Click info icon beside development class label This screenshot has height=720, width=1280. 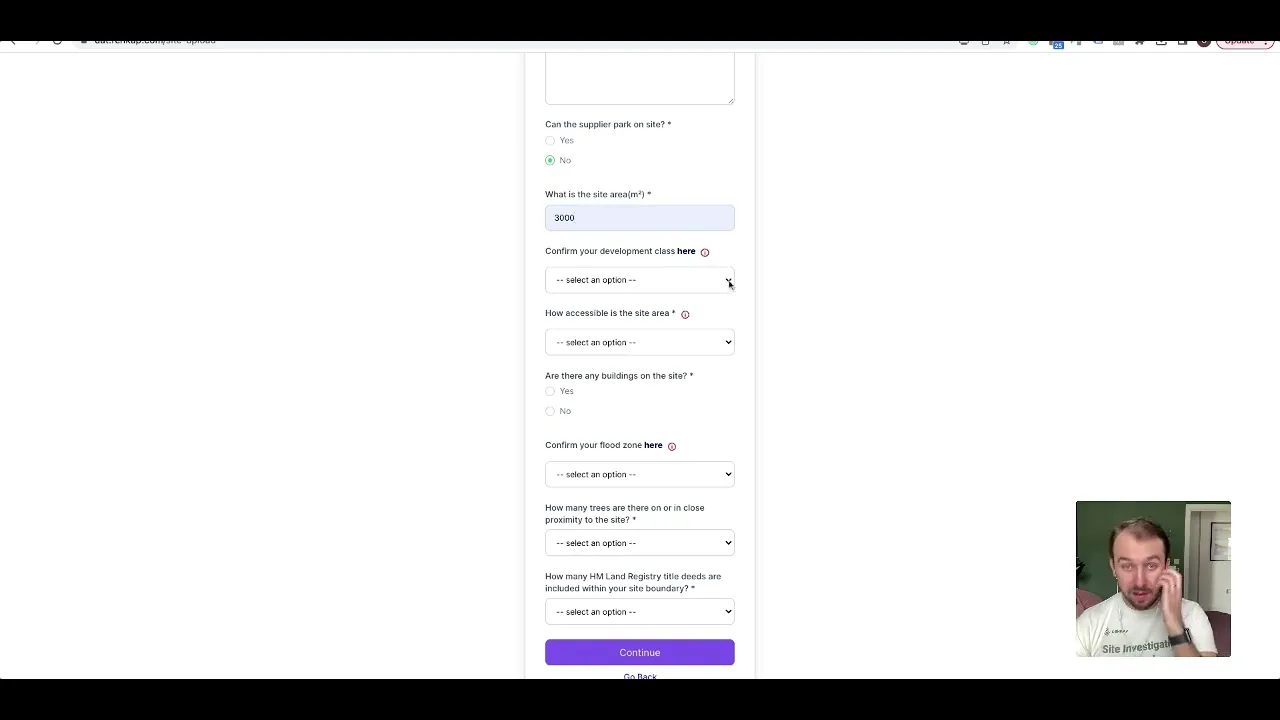coord(705,252)
